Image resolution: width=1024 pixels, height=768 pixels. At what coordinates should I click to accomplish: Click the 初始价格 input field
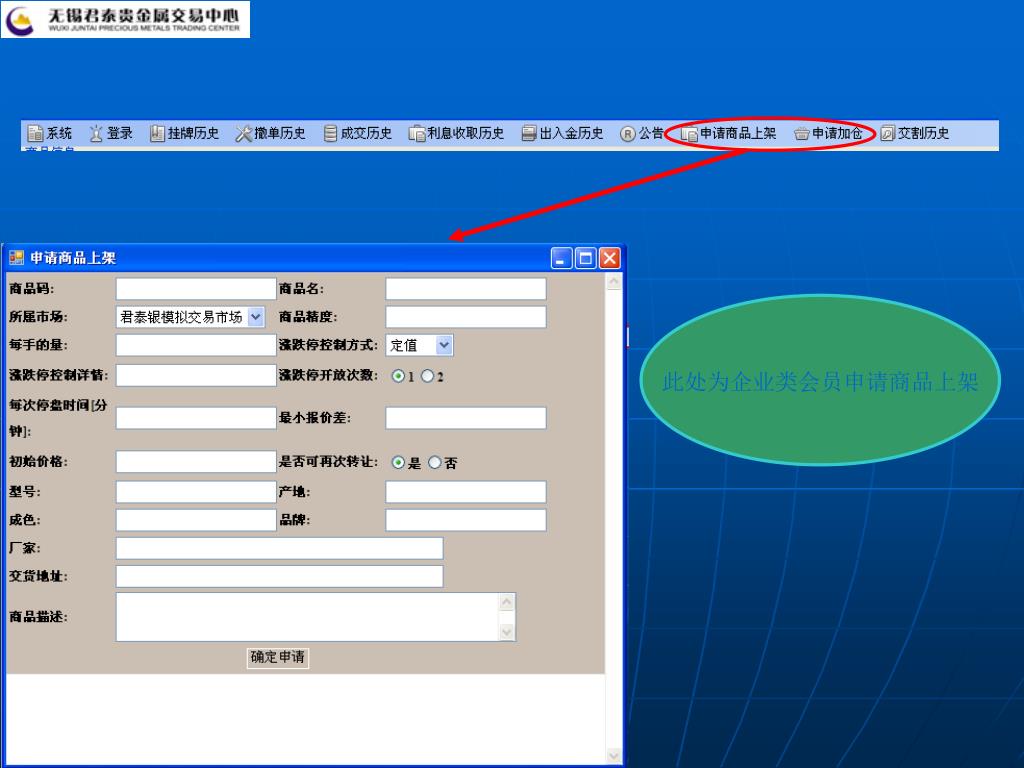click(x=196, y=461)
